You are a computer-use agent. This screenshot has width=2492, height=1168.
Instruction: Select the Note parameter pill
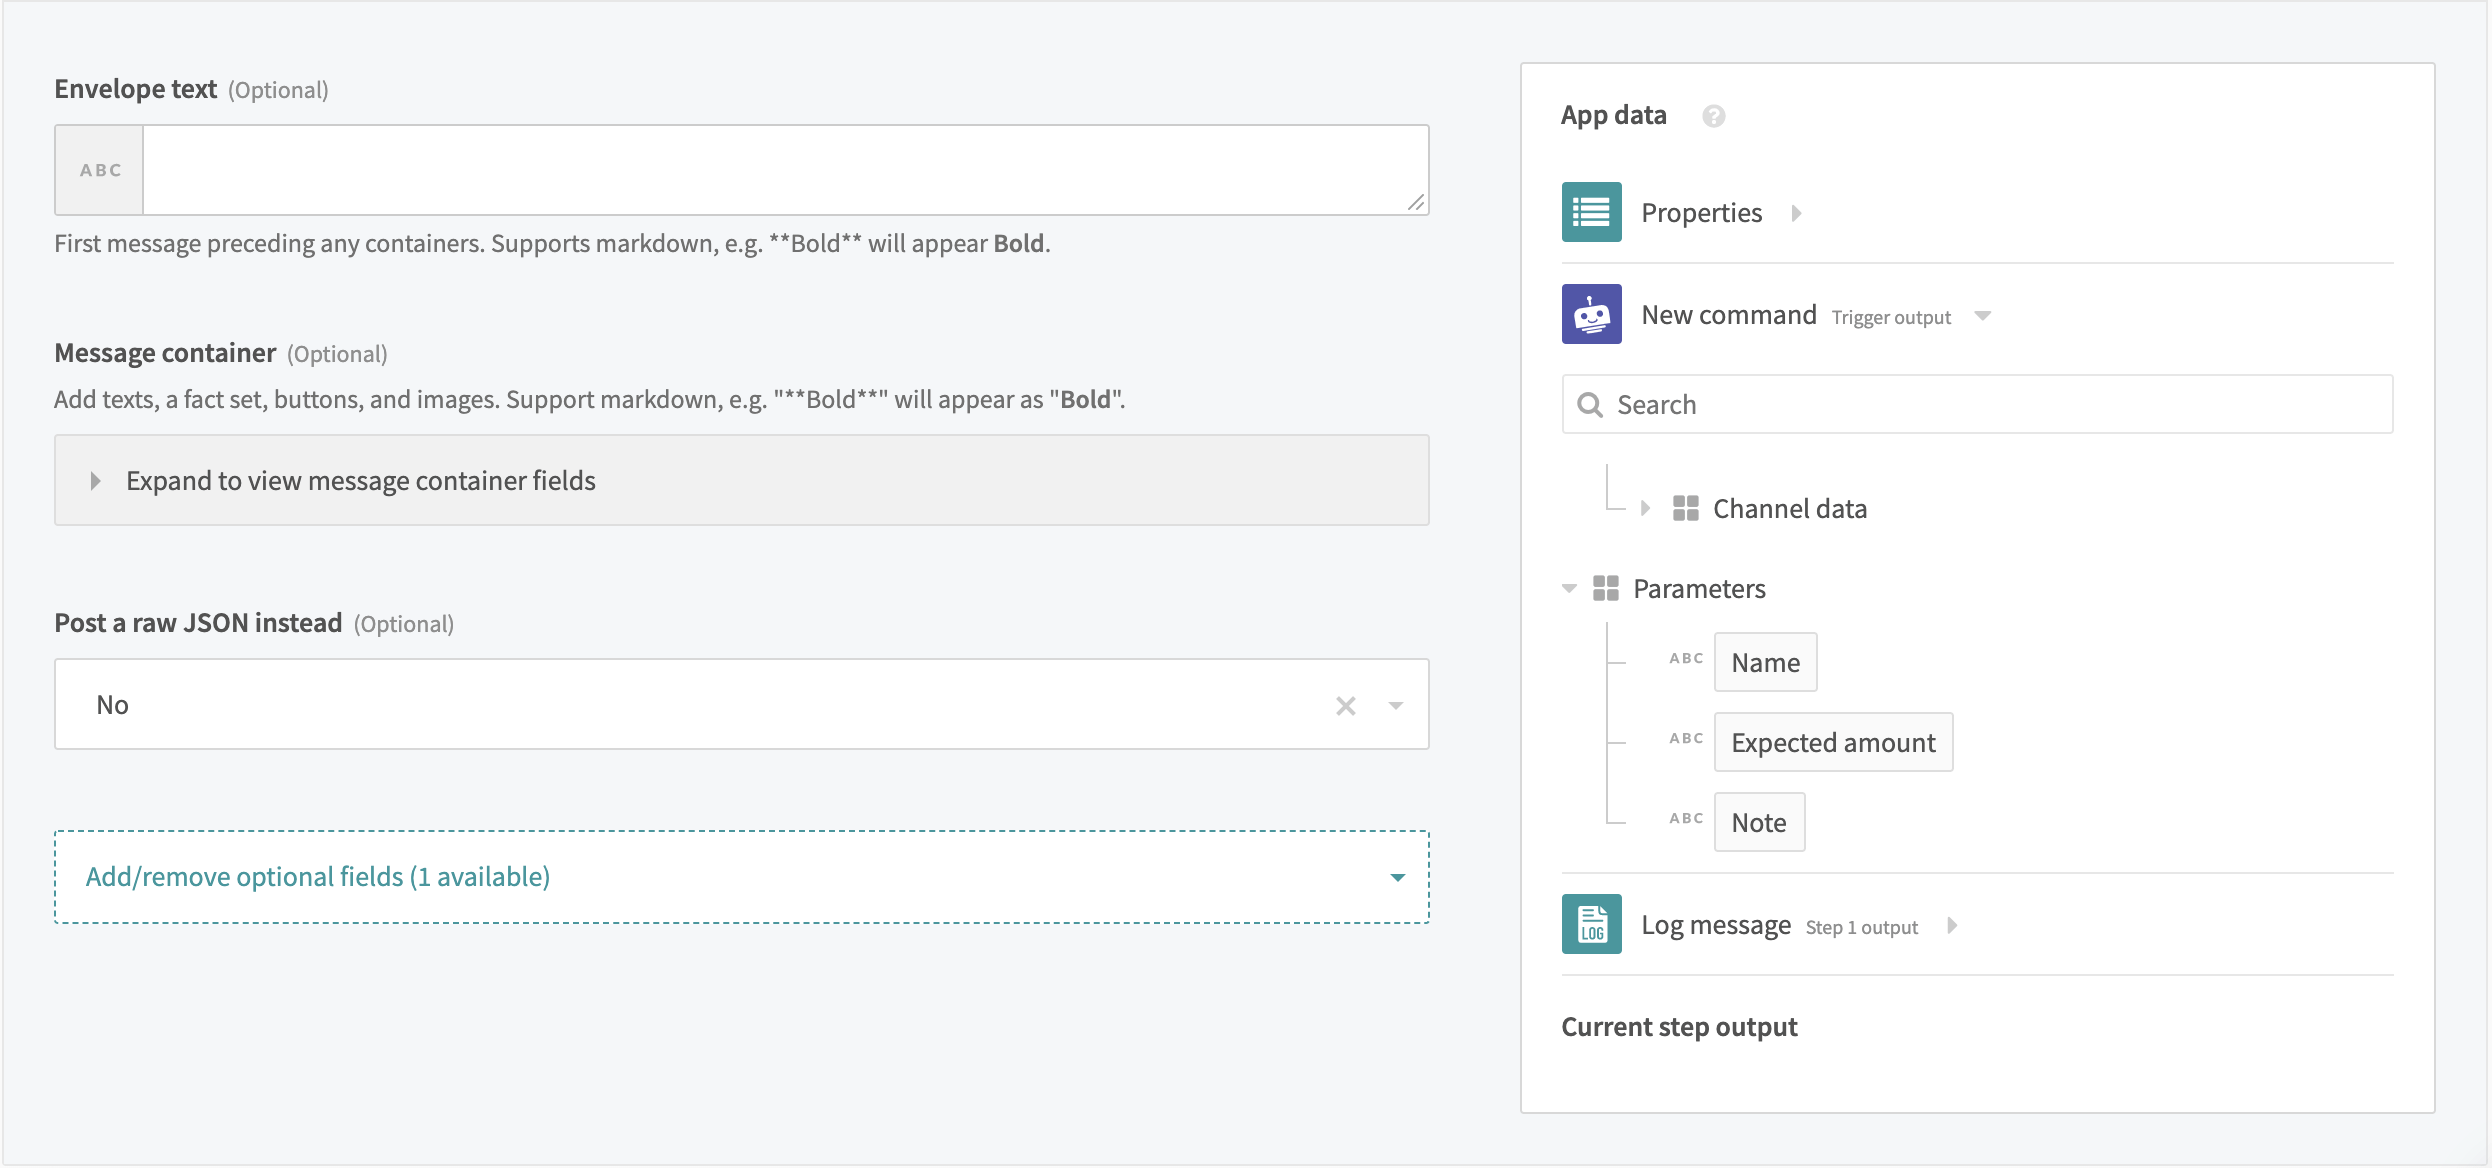[x=1758, y=822]
